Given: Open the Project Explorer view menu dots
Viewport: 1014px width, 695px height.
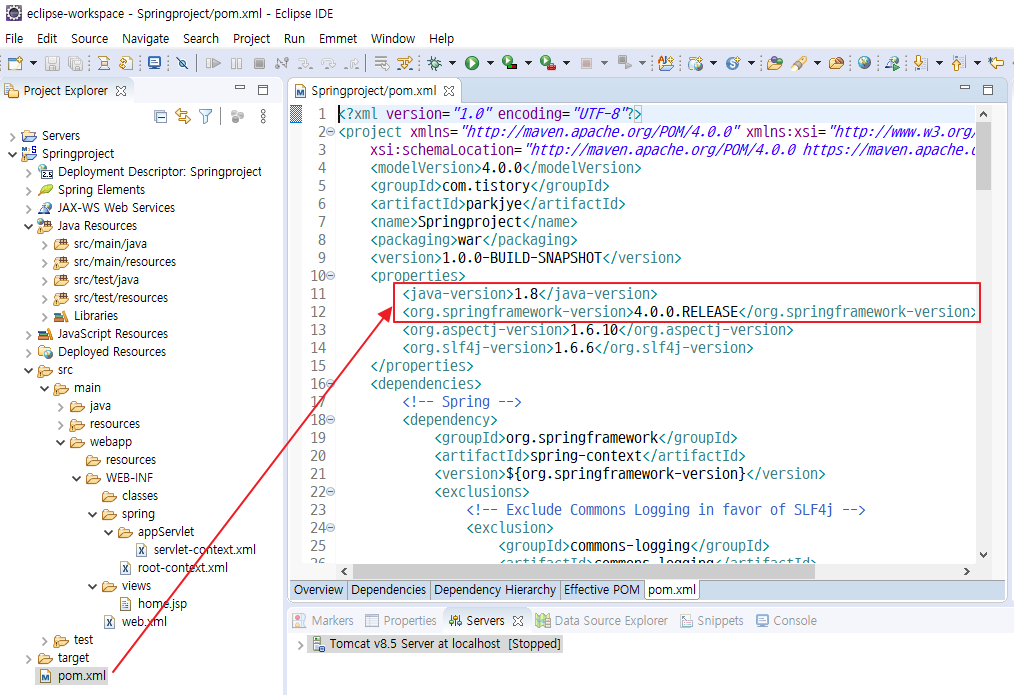Looking at the screenshot, I should [263, 116].
